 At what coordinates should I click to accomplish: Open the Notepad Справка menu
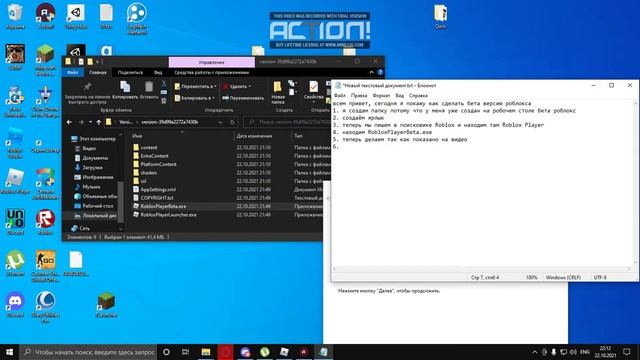tap(418, 96)
